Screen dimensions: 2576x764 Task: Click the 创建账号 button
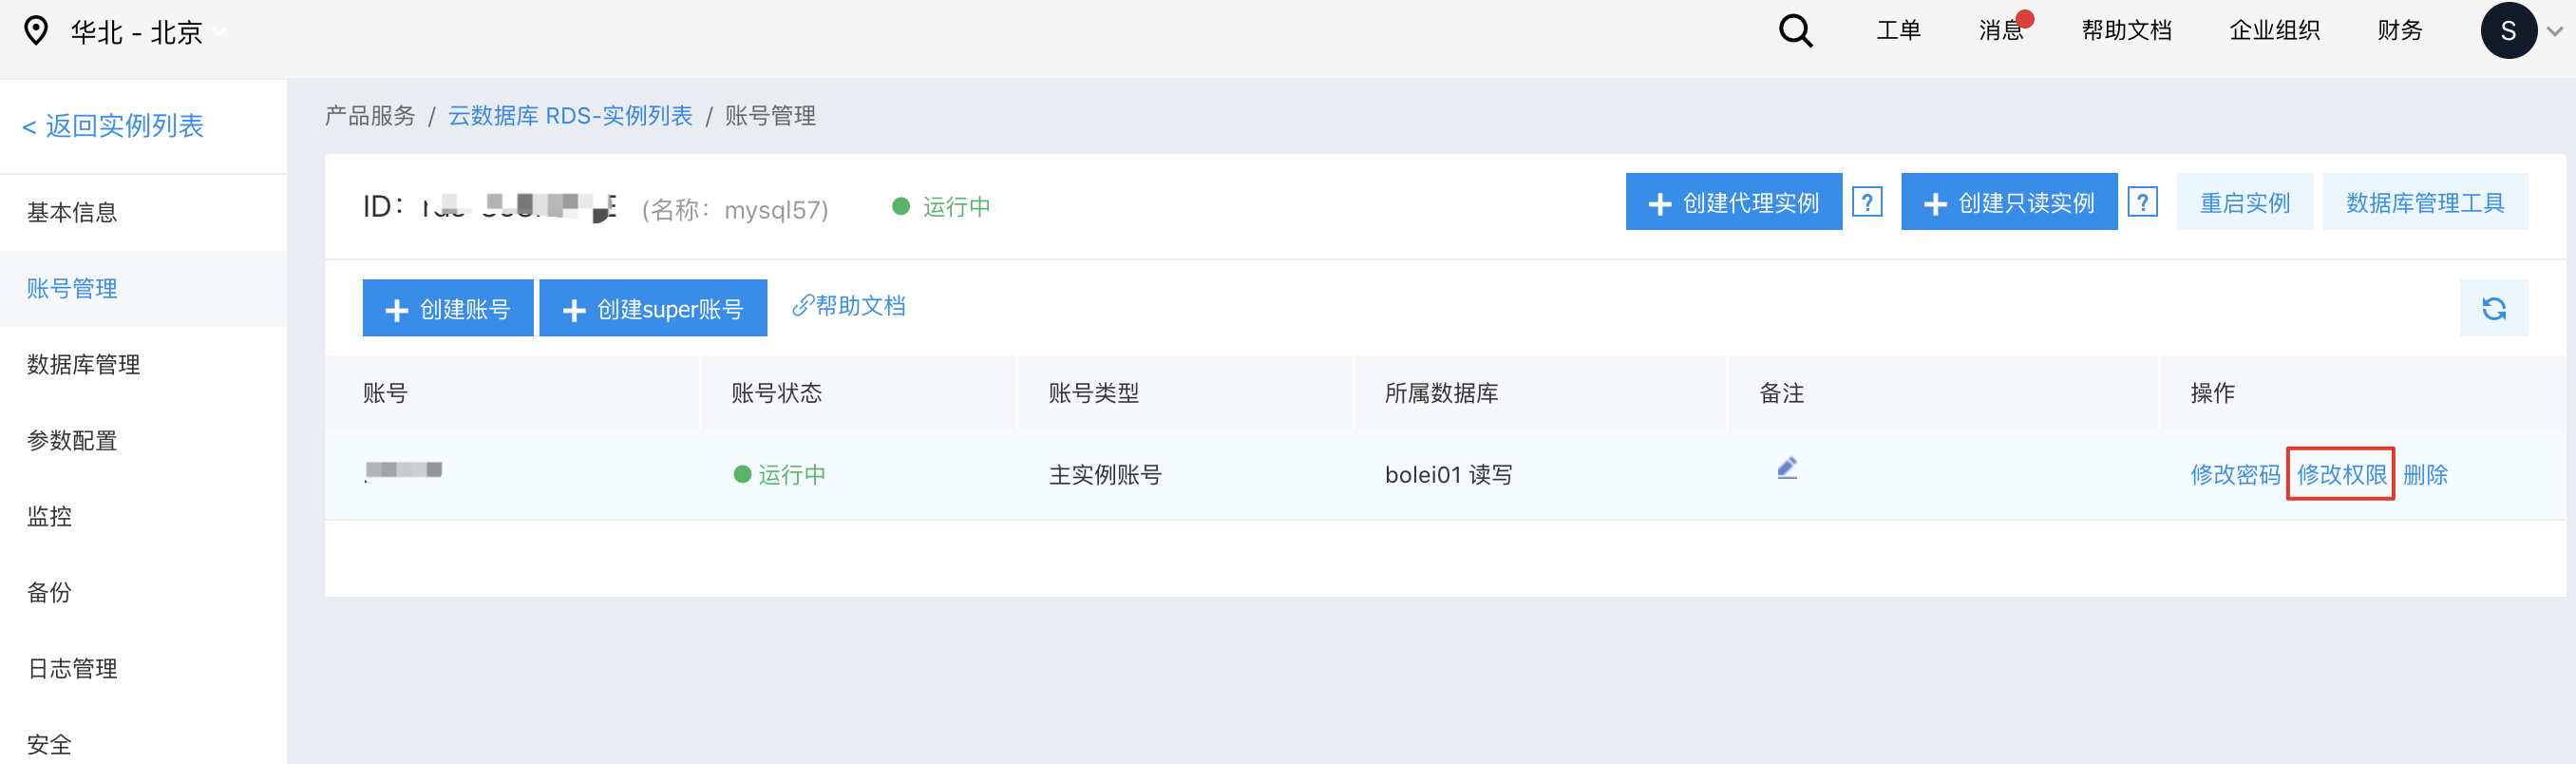448,309
